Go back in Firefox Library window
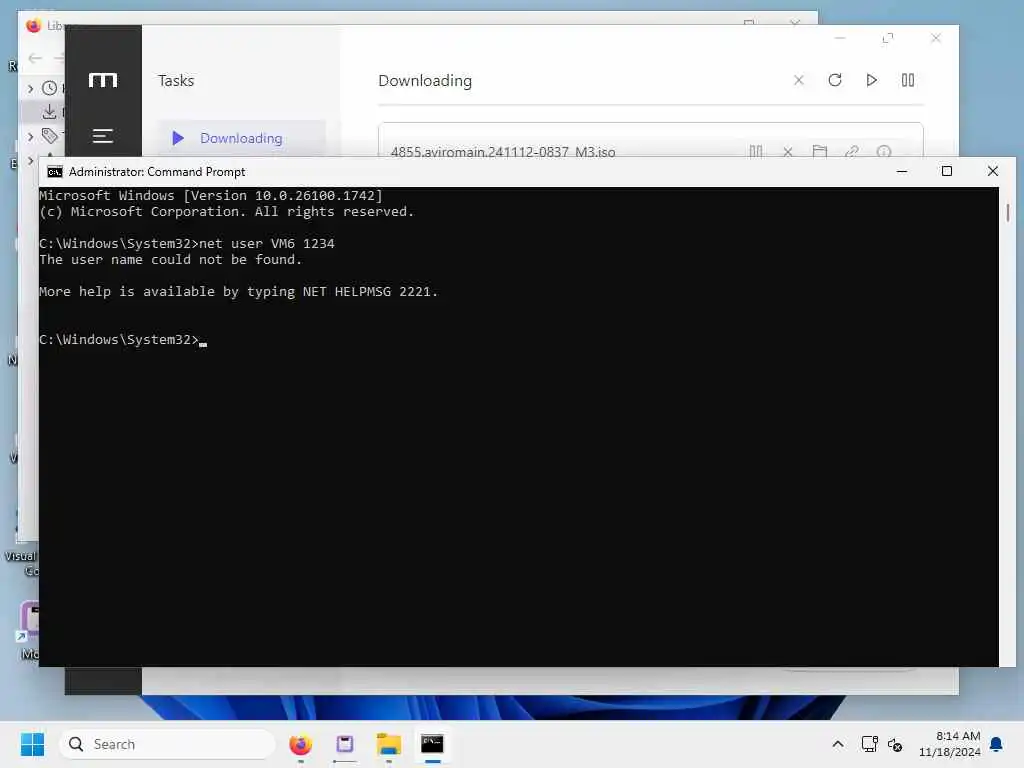This screenshot has width=1024, height=768. (x=35, y=58)
